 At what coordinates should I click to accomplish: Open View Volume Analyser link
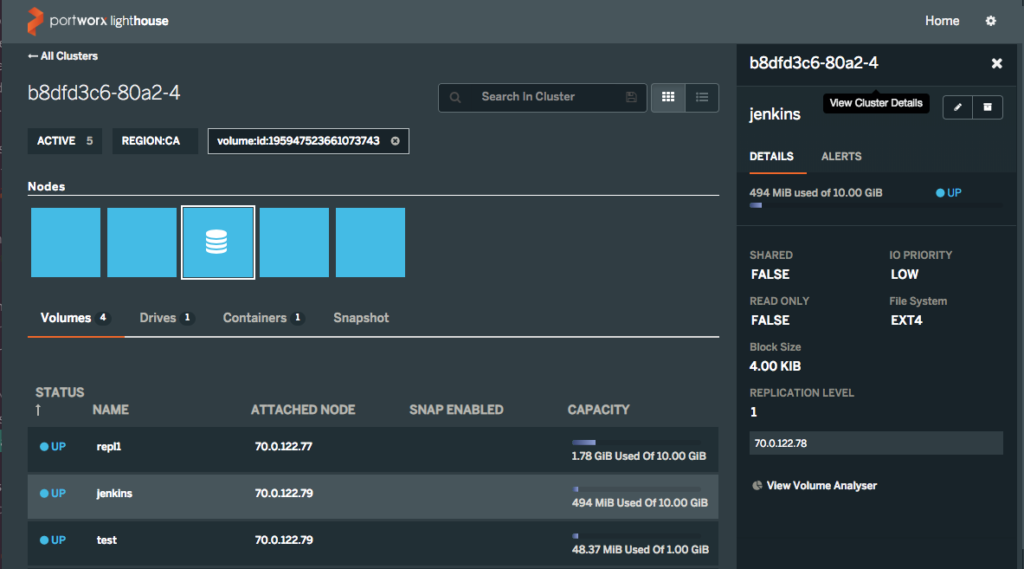coord(820,486)
